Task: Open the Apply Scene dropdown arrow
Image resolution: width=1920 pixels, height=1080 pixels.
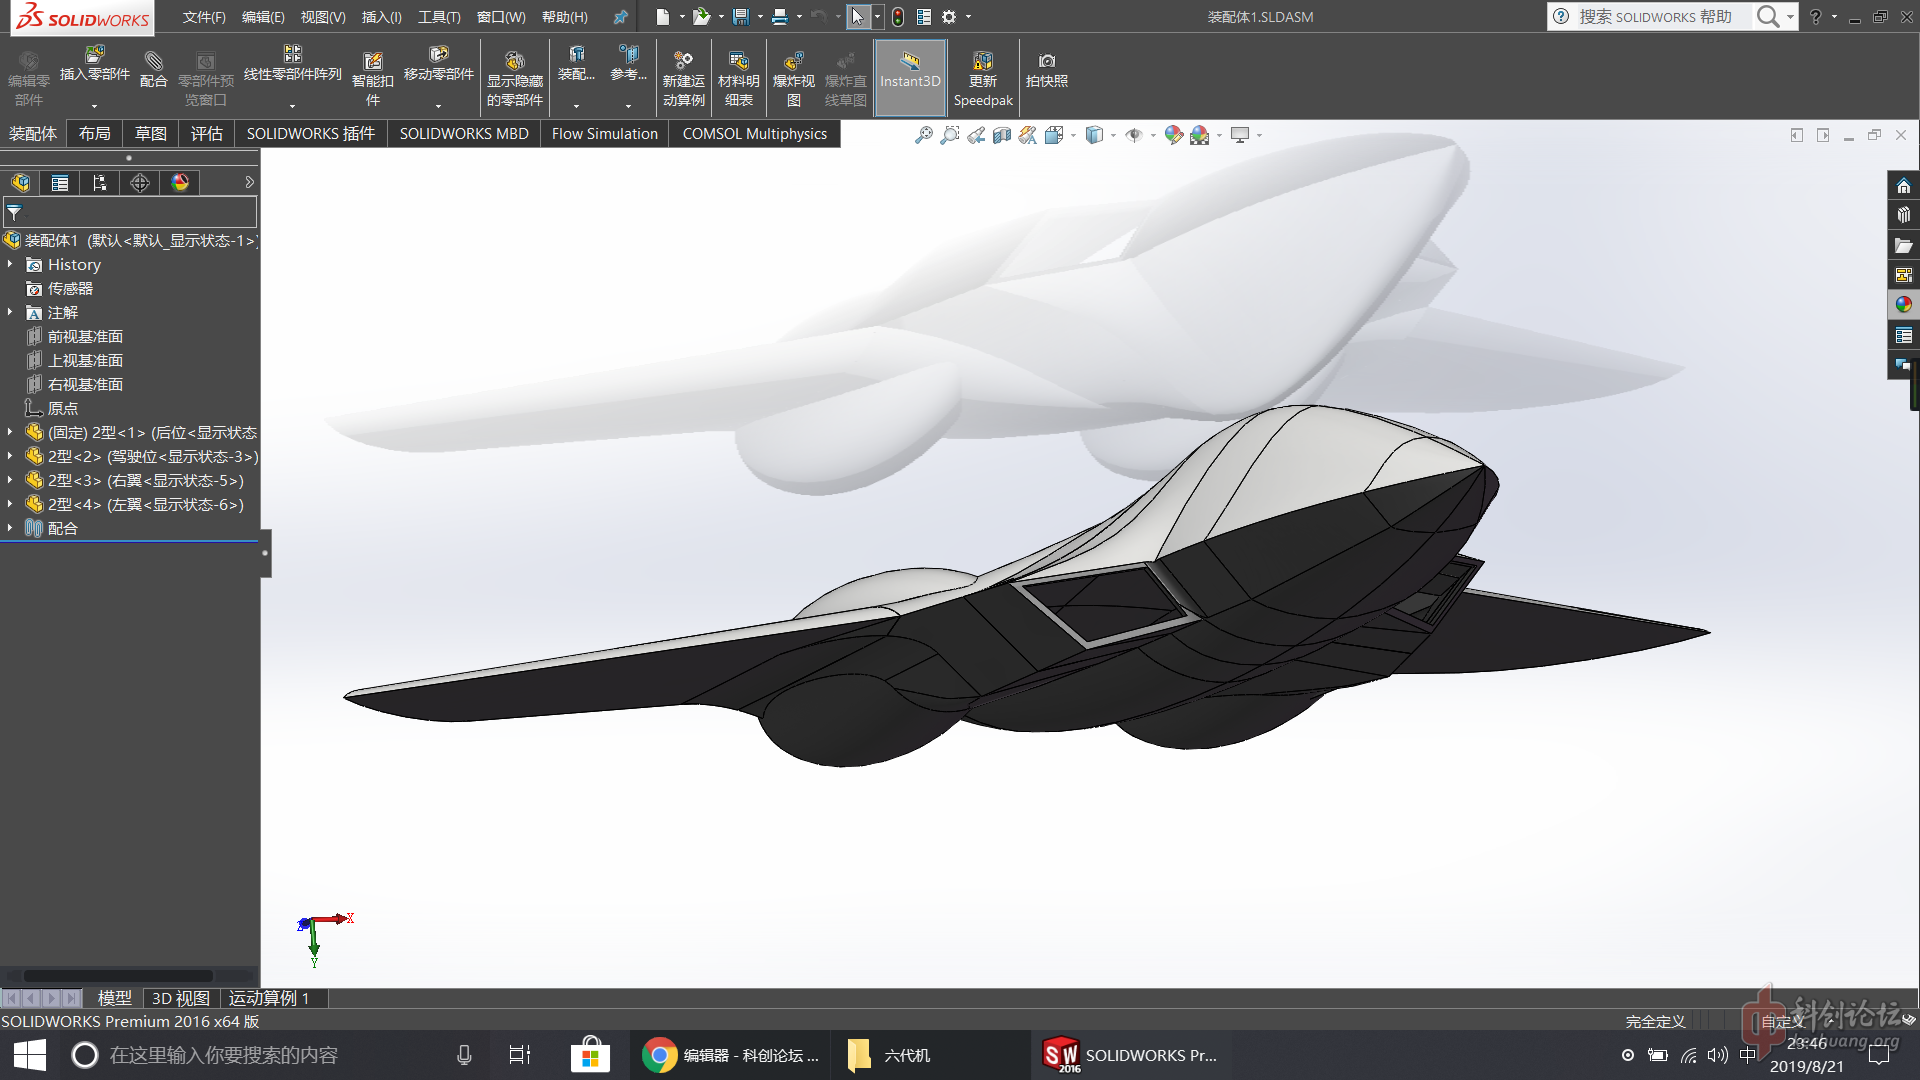Action: tap(1219, 135)
